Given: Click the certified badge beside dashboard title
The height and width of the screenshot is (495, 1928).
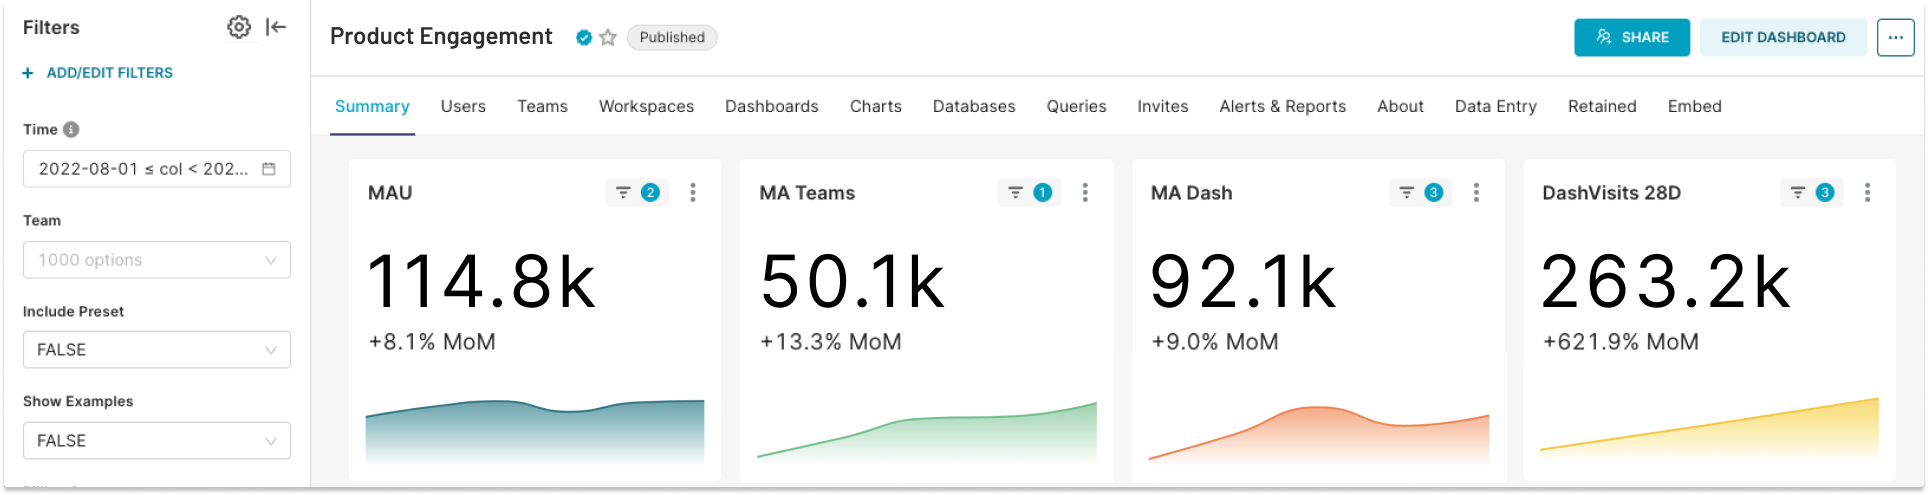Looking at the screenshot, I should coord(584,38).
